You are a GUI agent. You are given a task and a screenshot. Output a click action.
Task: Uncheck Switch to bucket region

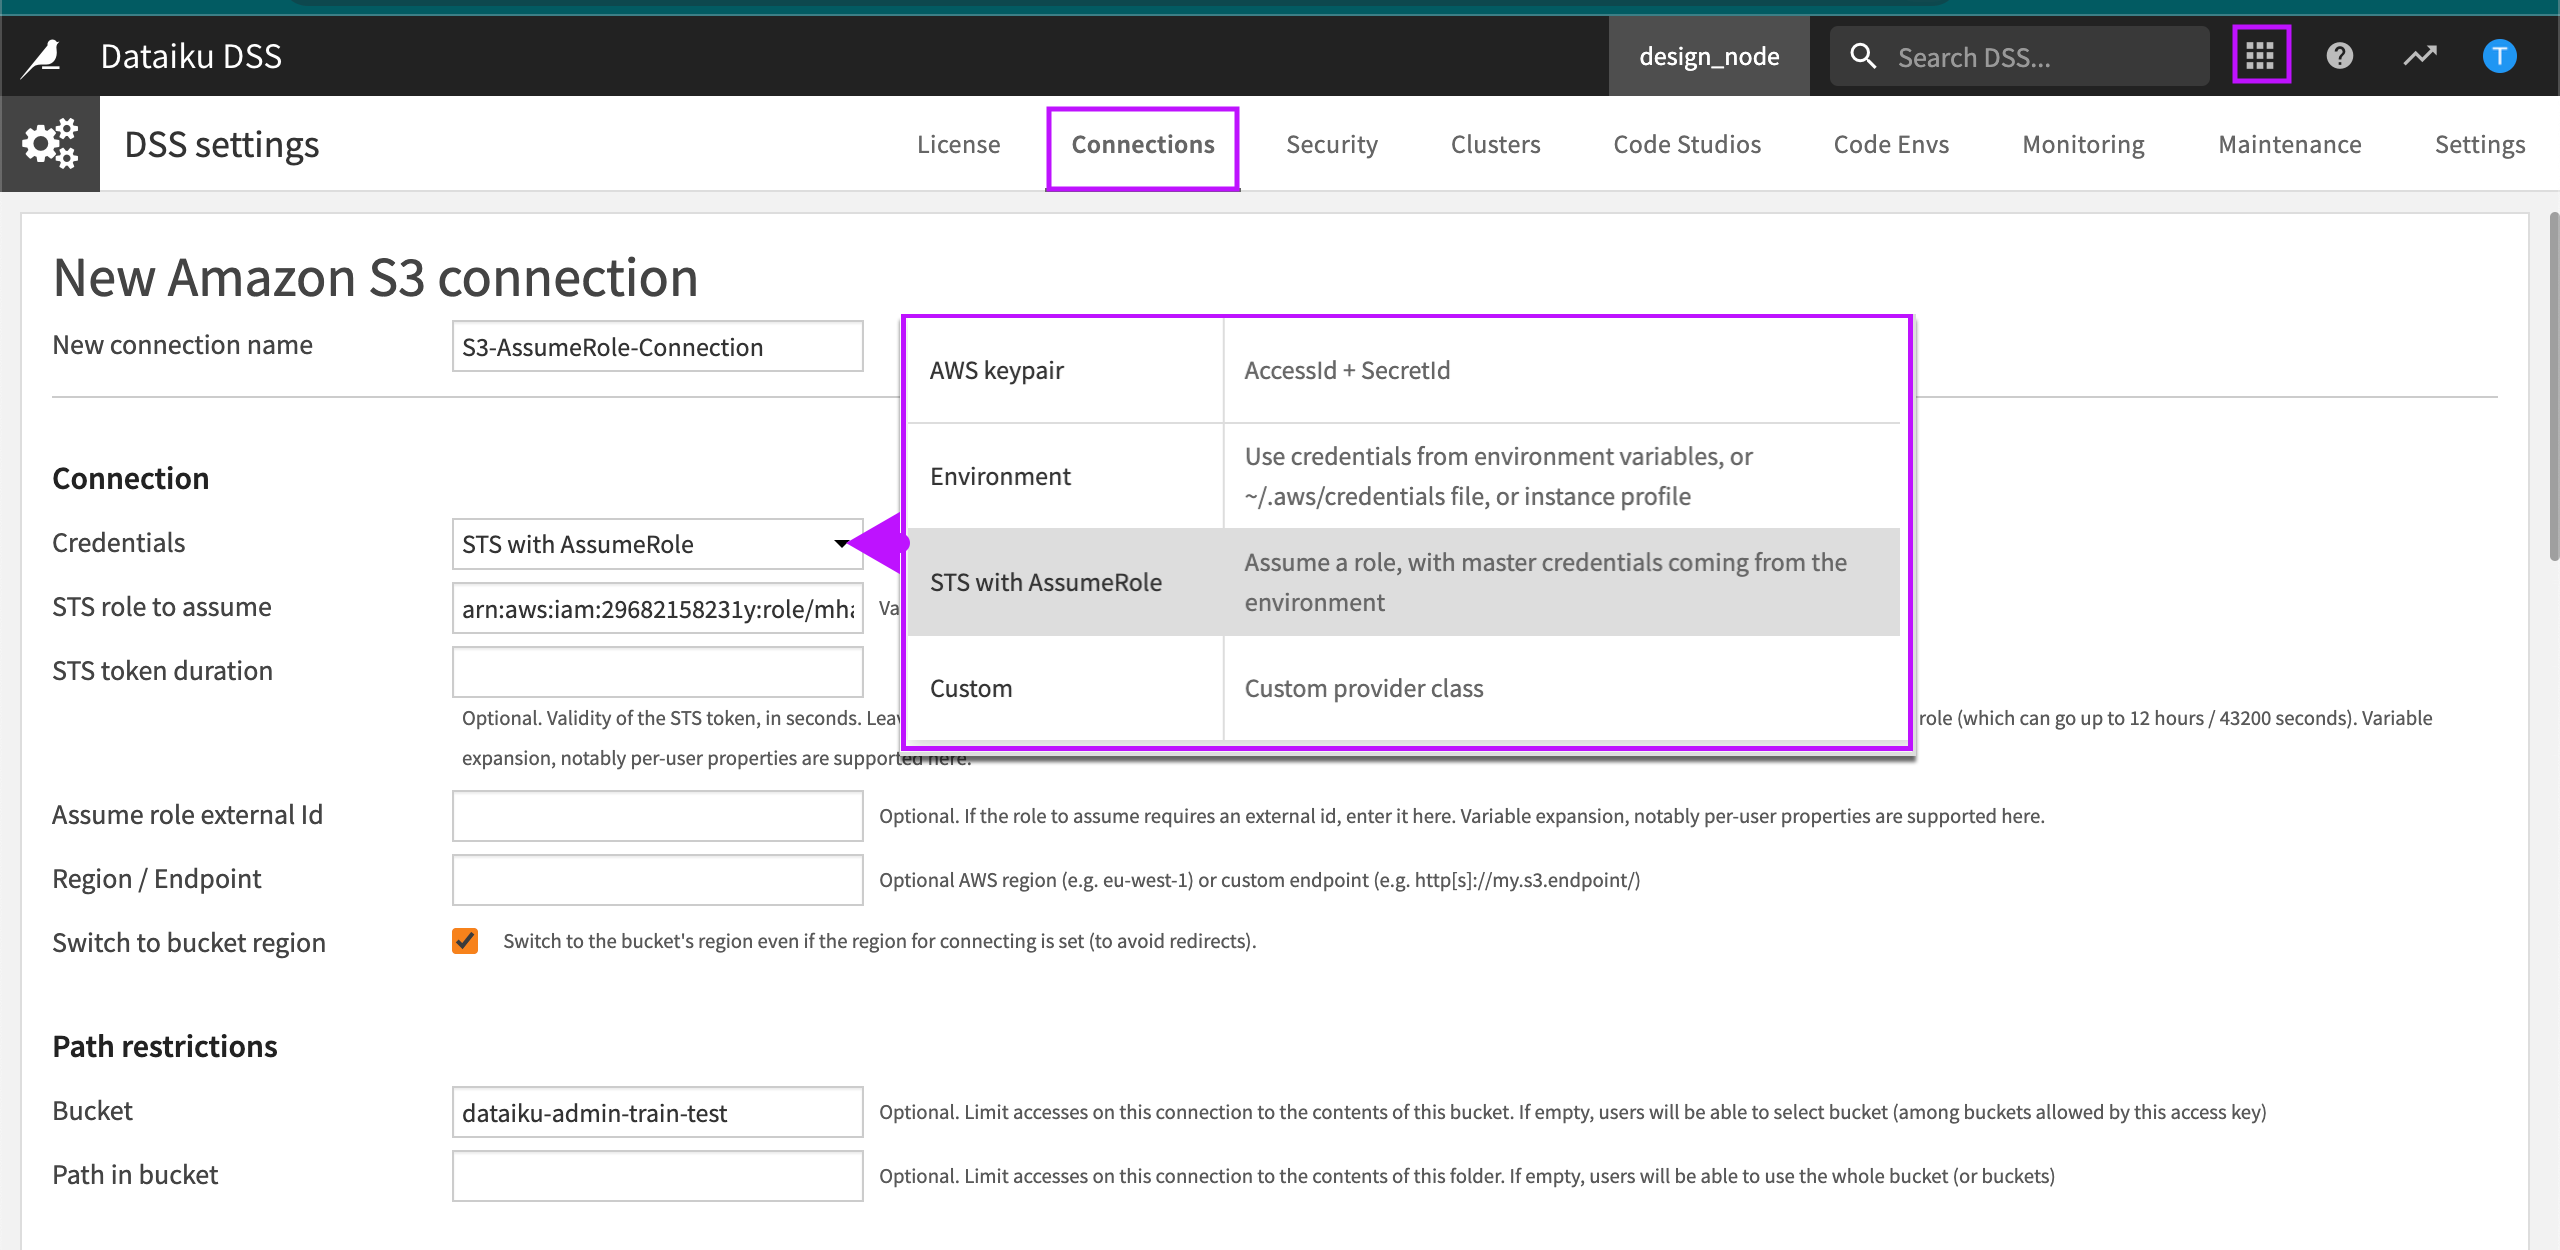point(465,940)
